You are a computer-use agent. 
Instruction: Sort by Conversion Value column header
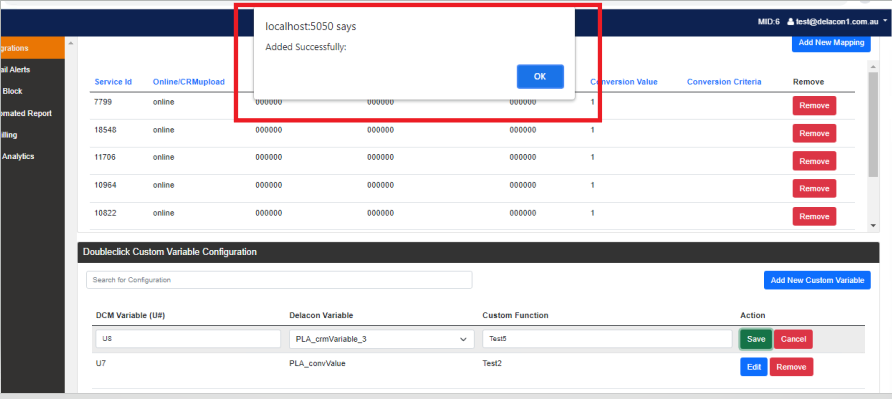pos(623,82)
